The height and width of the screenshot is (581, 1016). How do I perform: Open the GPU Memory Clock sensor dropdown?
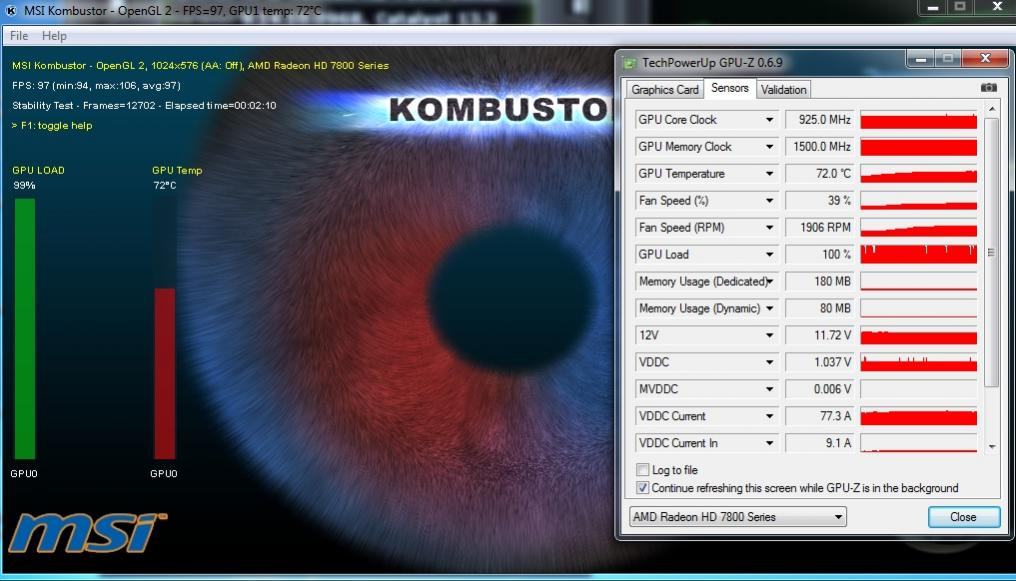click(769, 147)
